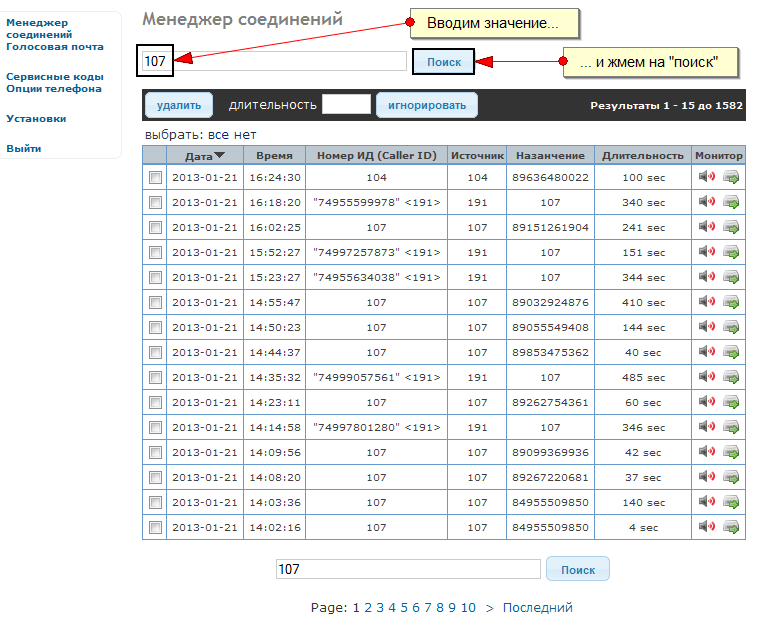Image resolution: width=781 pixels, height=640 pixels.
Task: Download the 14:23:11 call recording
Action: coord(731,402)
